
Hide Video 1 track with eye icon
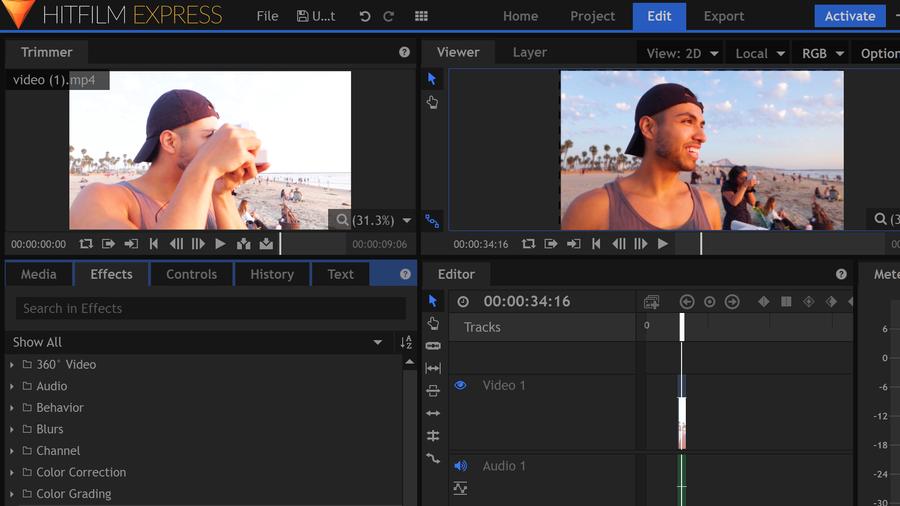point(460,385)
